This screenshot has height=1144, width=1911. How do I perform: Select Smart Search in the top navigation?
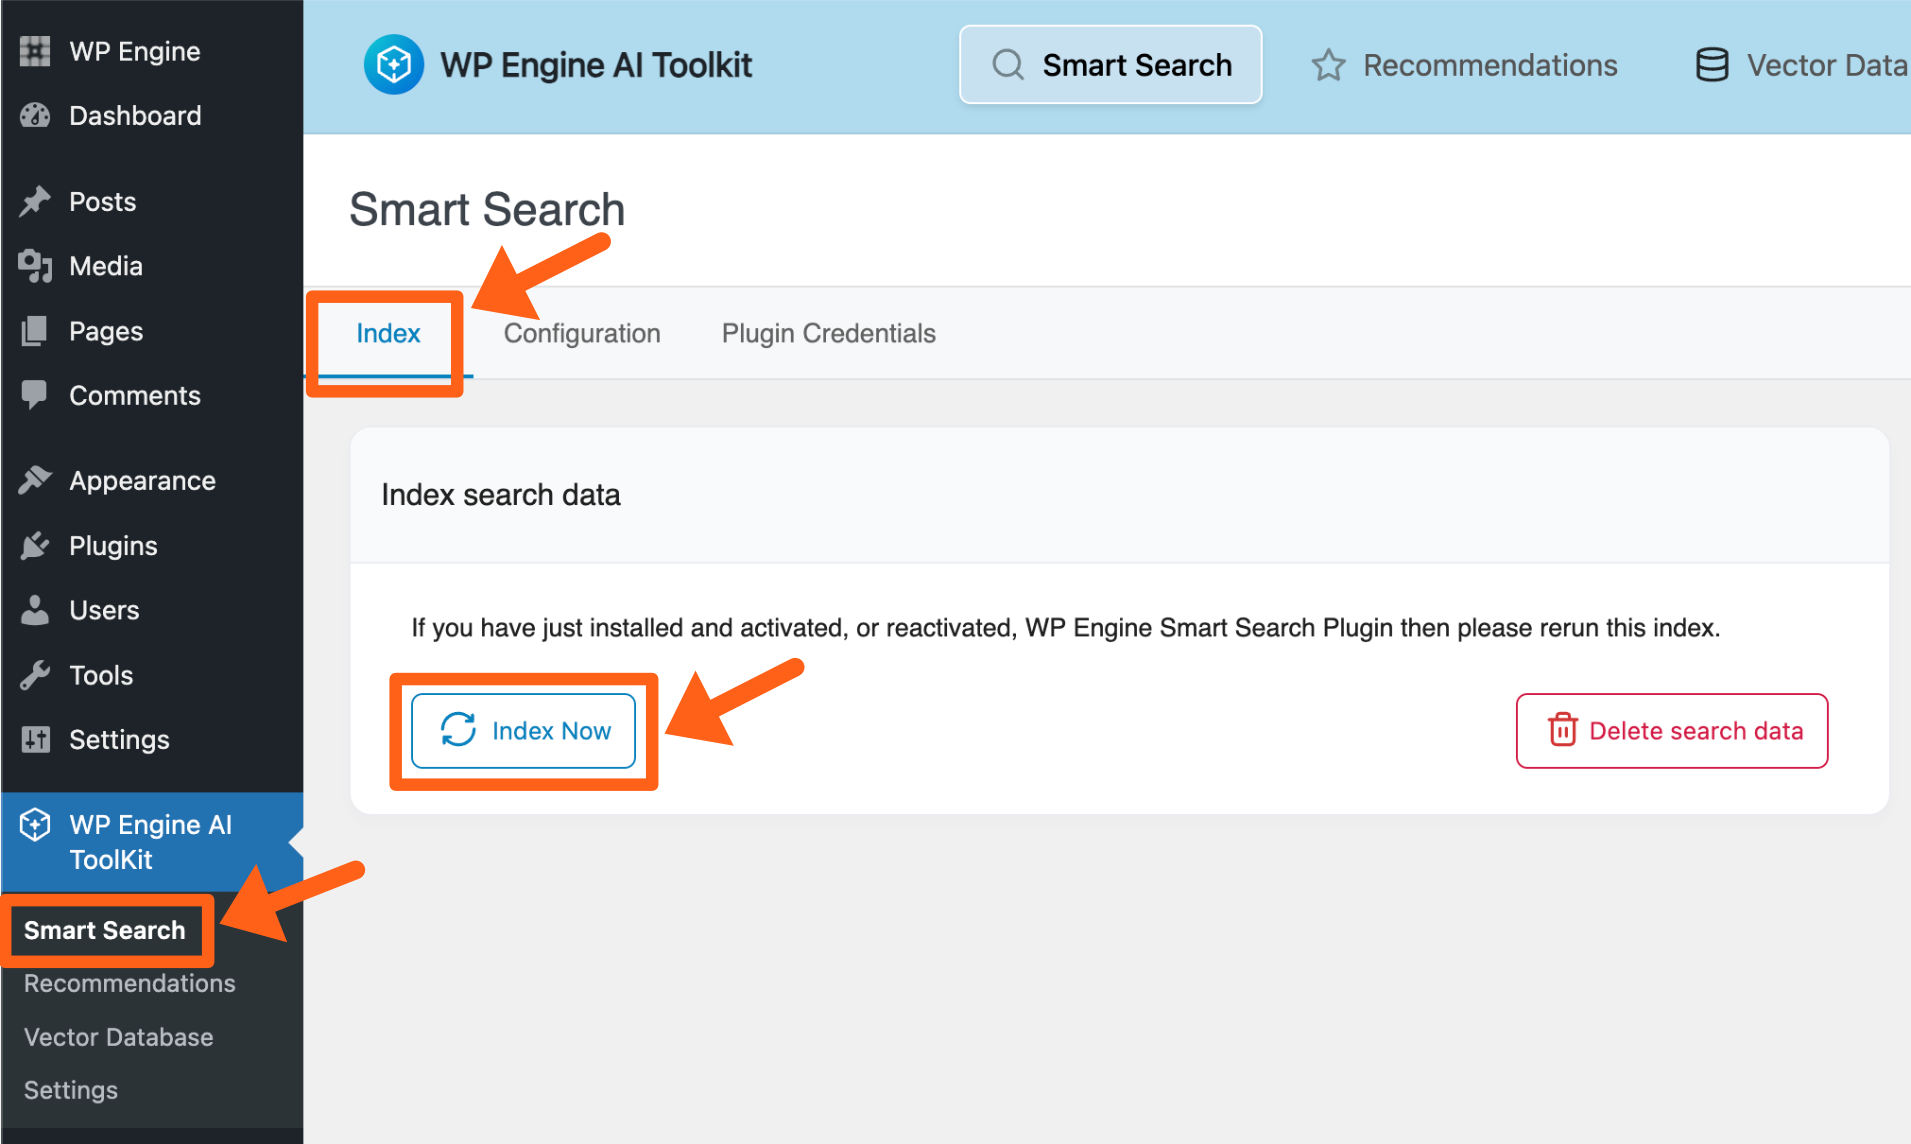pyautogui.click(x=1110, y=65)
